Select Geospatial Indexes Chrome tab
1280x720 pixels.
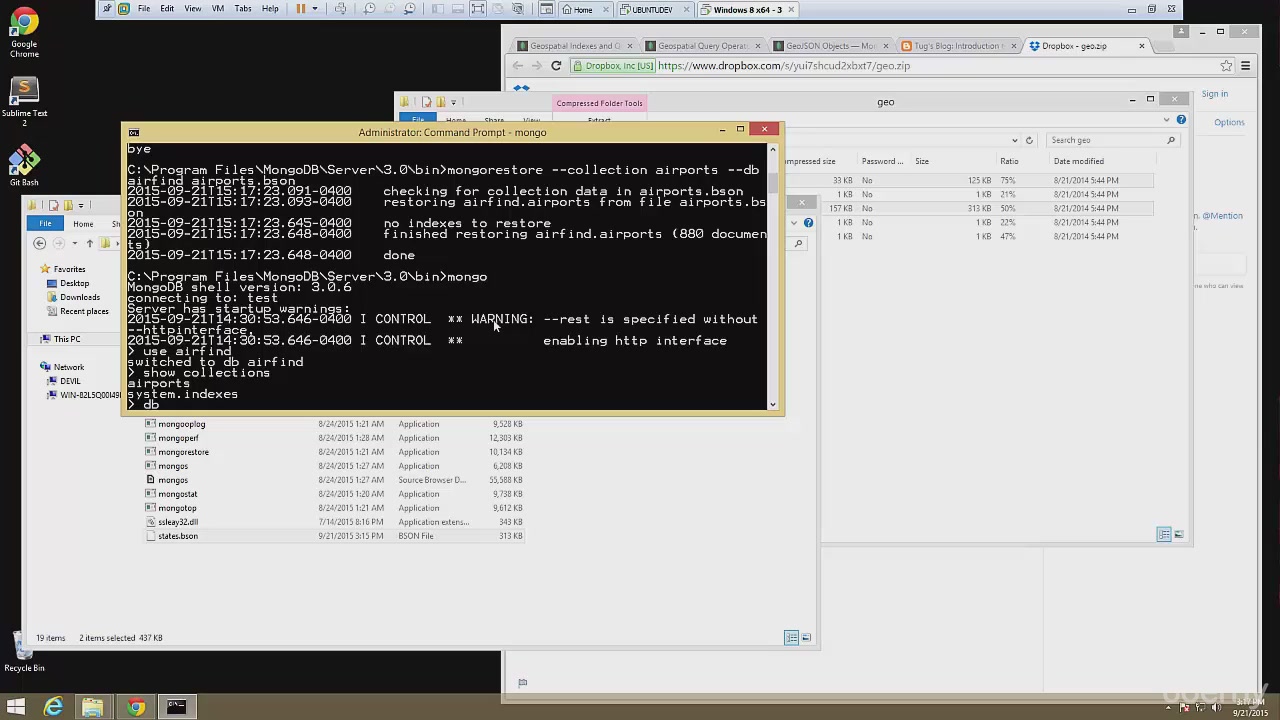pyautogui.click(x=575, y=46)
